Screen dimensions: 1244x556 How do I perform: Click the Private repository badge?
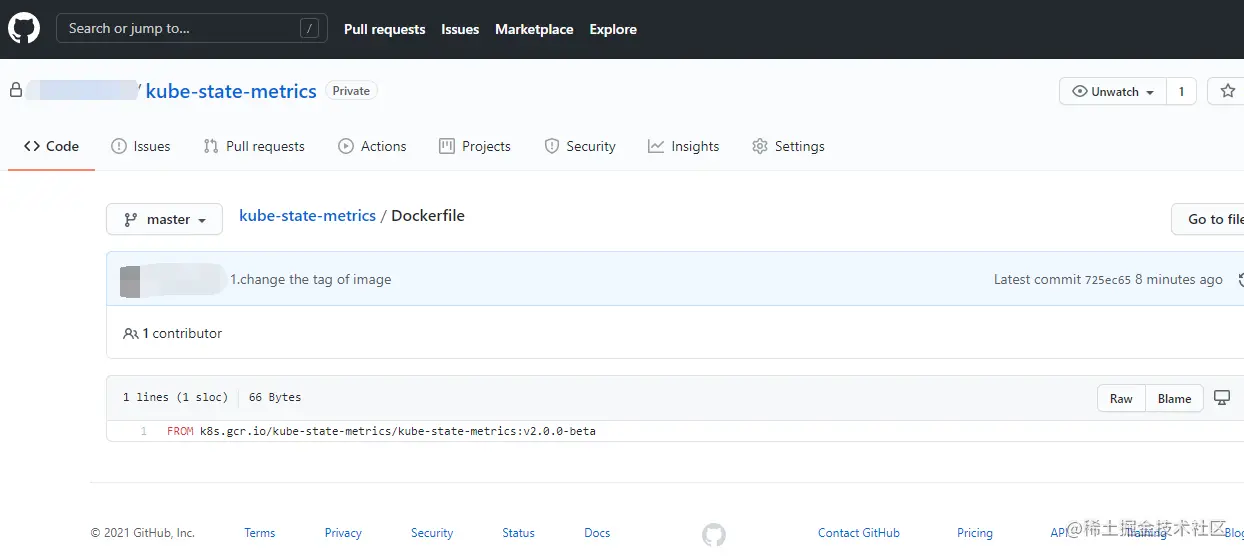[351, 91]
